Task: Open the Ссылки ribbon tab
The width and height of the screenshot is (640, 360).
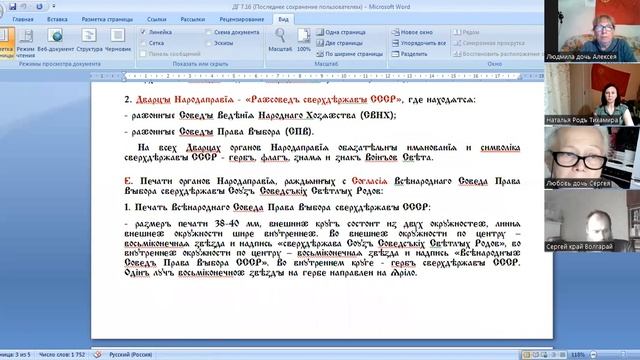Action: click(x=157, y=19)
